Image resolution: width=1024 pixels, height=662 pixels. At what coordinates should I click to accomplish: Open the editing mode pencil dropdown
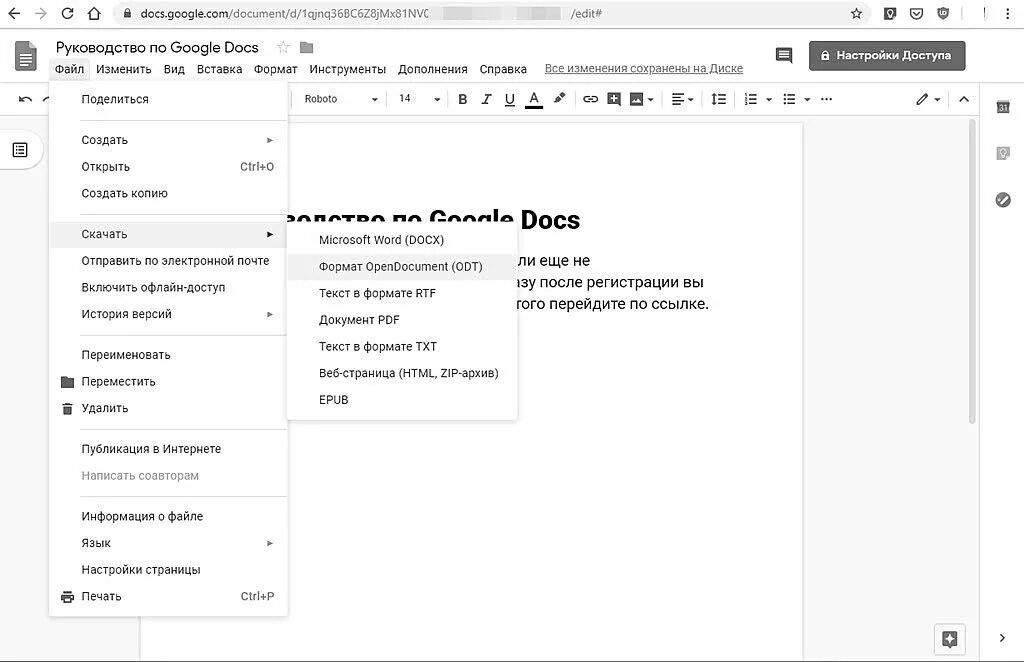click(927, 99)
